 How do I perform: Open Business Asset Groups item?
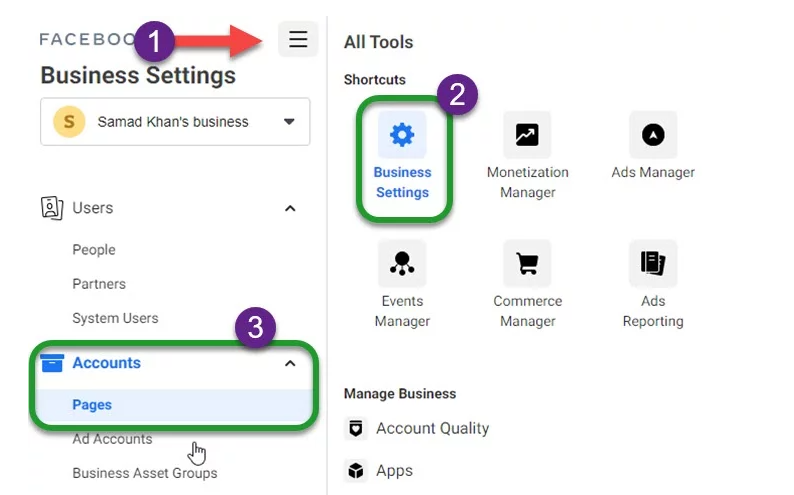(144, 473)
